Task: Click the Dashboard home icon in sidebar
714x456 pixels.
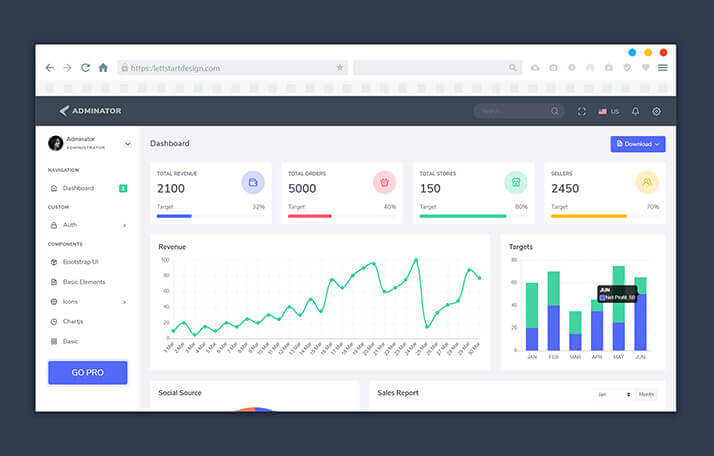Action: 54,188
